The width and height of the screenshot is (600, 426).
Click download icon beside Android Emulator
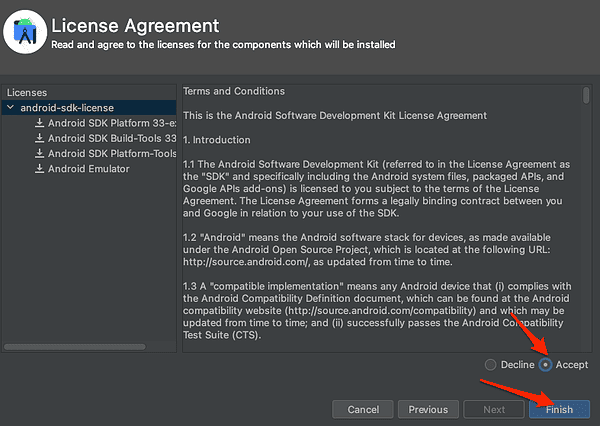coord(39,169)
